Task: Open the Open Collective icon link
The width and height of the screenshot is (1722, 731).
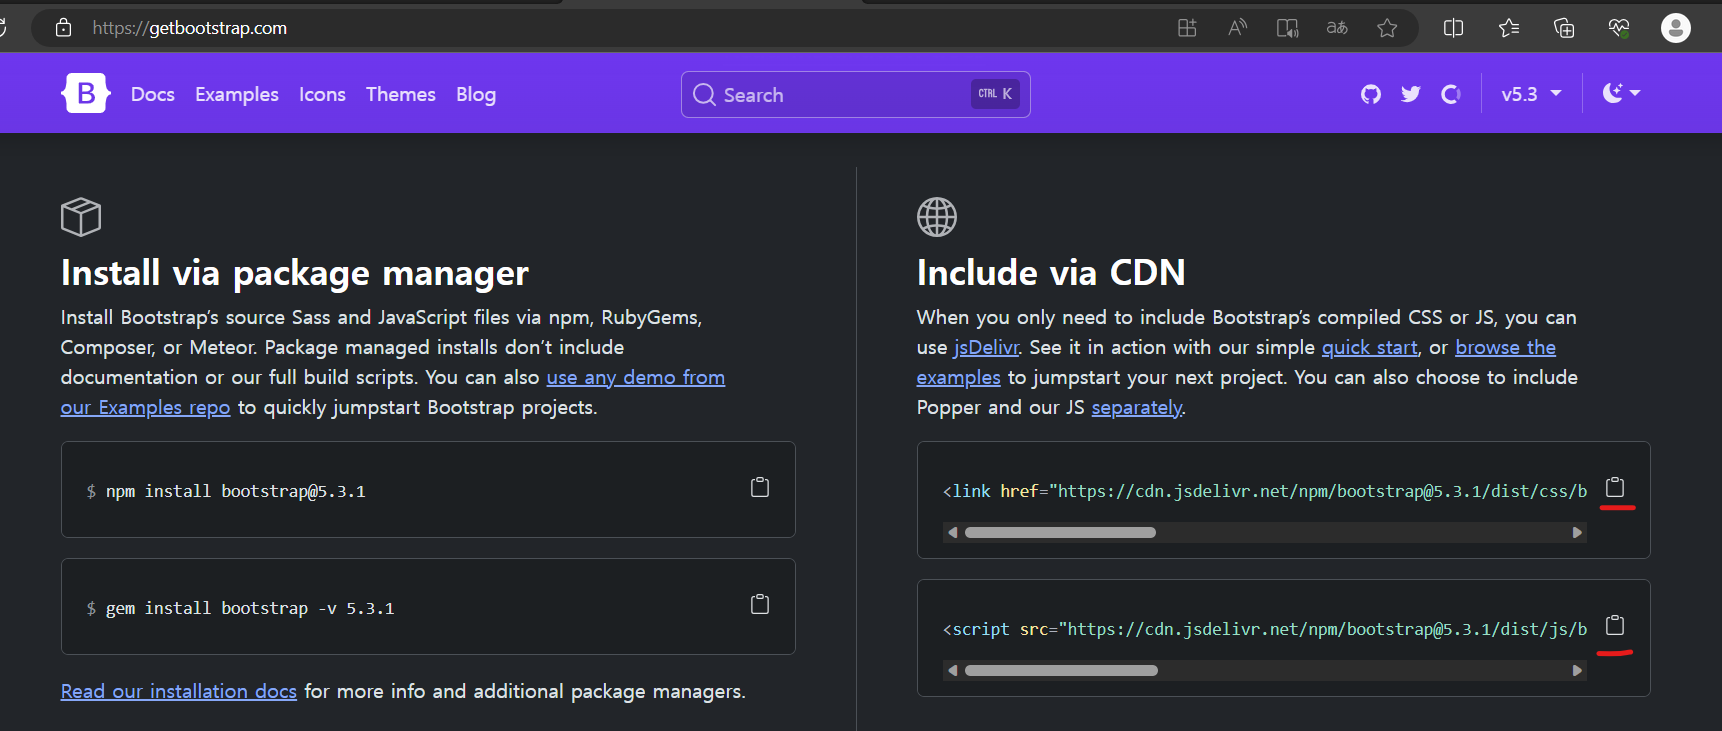Action: pos(1451,94)
